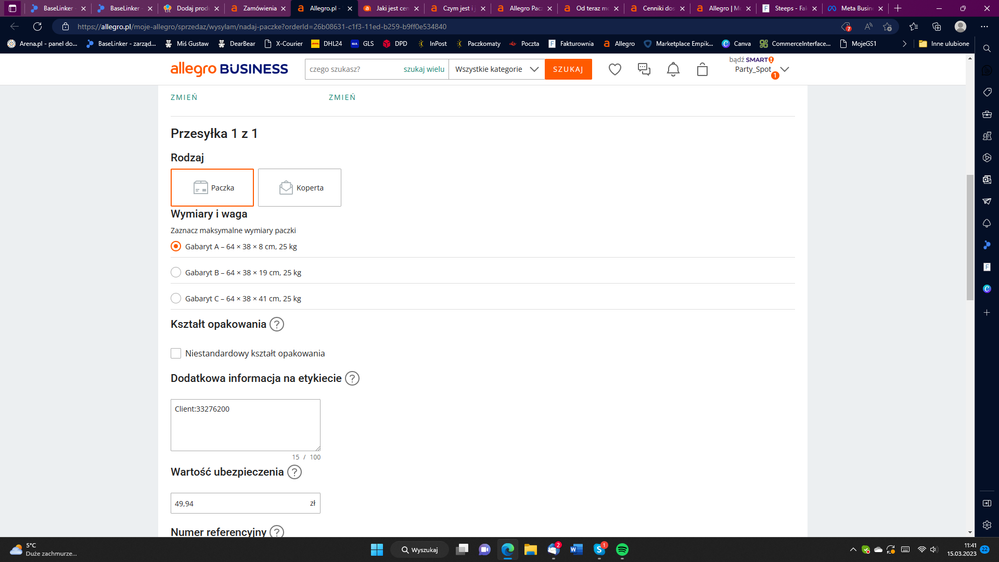Select Gabaryt B 64 × 38 × 19 cm
Viewport: 999px width, 562px height.
[176, 272]
